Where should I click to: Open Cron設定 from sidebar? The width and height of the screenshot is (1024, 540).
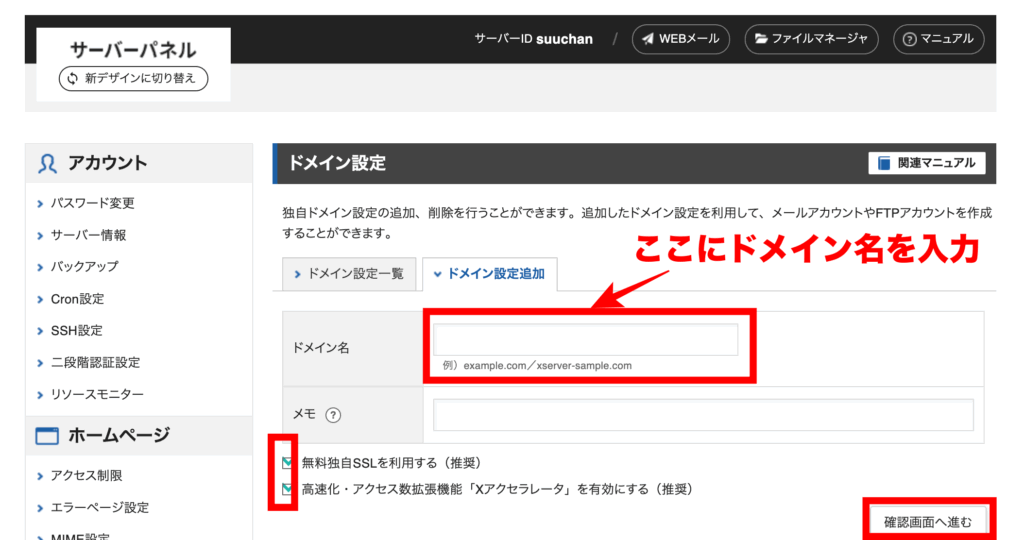point(77,299)
